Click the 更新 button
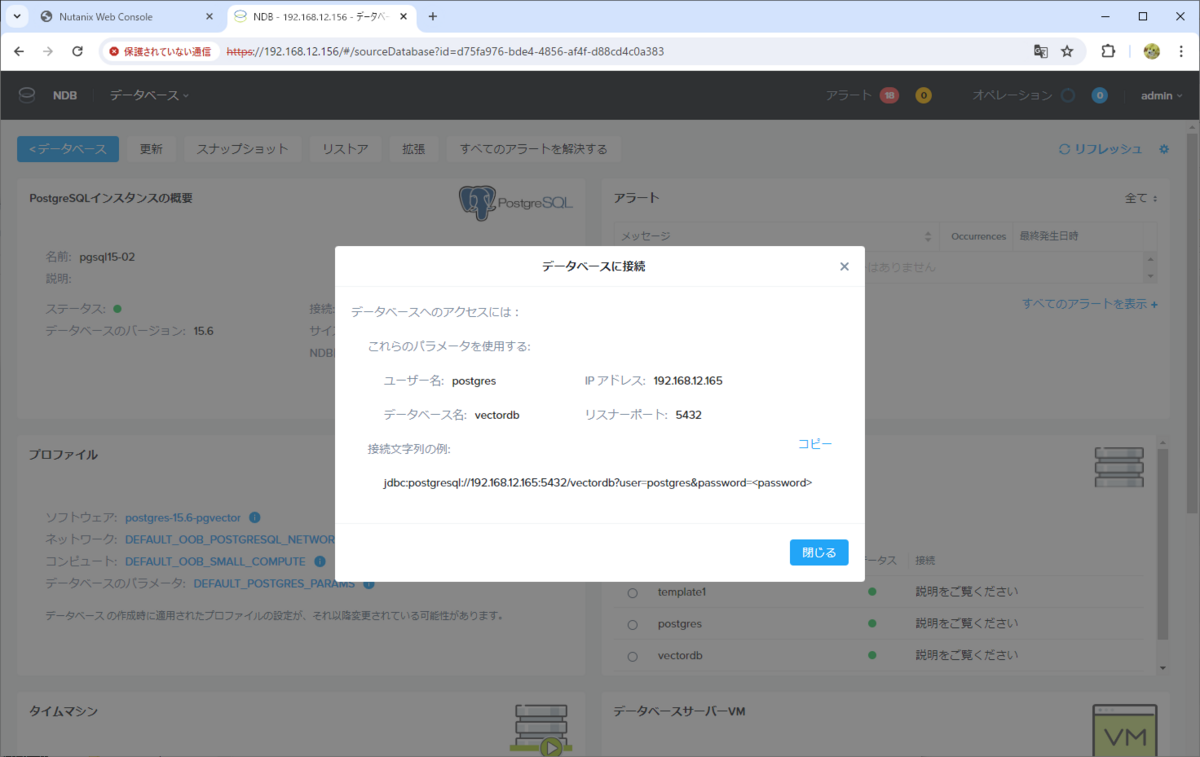The image size is (1200, 757). click(x=151, y=149)
